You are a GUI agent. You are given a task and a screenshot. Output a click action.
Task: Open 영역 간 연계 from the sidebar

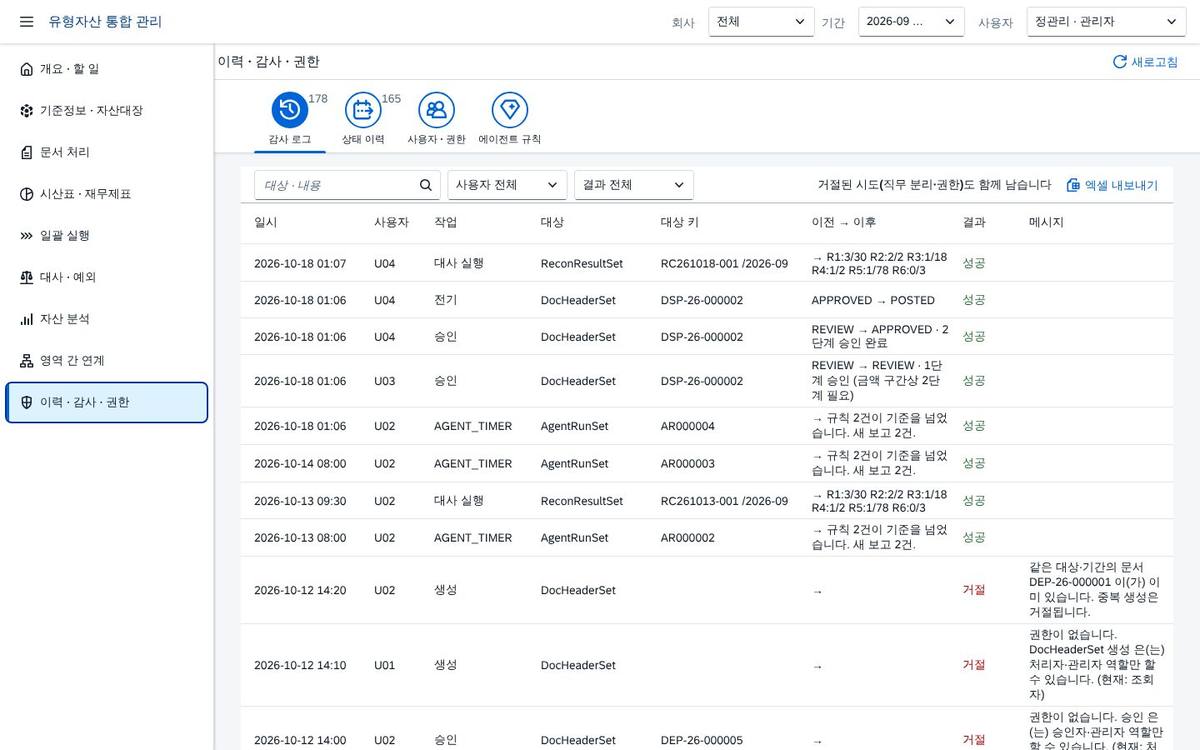point(107,361)
